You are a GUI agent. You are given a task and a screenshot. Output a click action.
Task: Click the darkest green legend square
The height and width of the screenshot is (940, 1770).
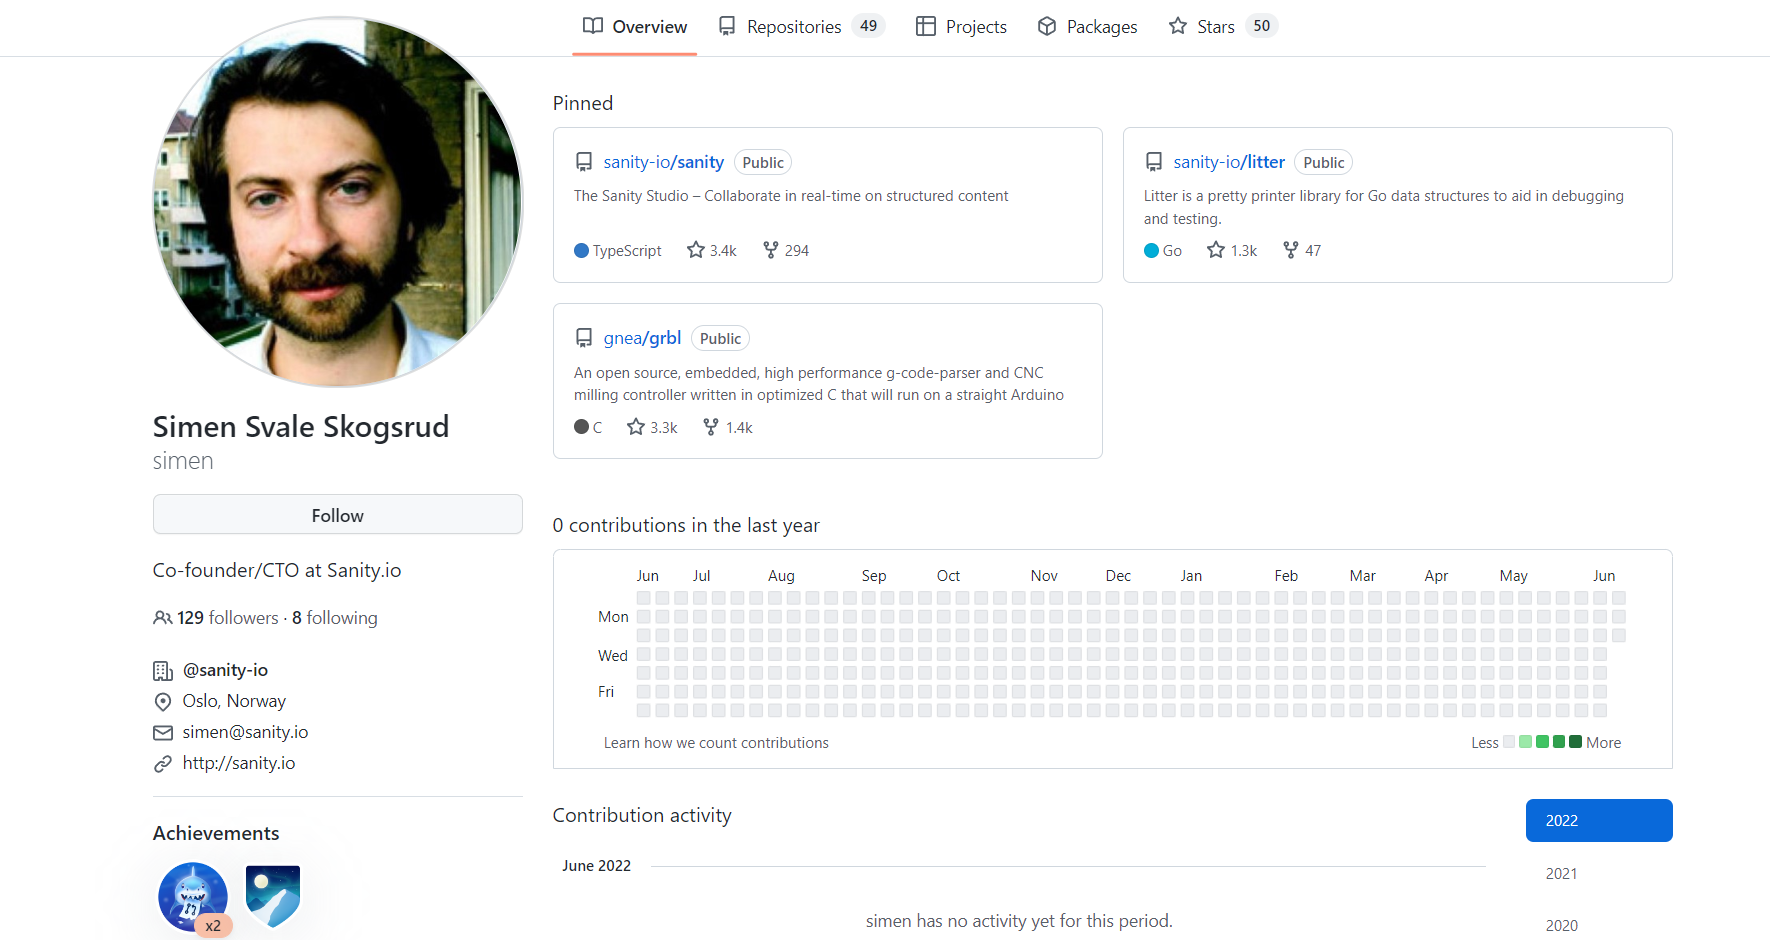1576,742
